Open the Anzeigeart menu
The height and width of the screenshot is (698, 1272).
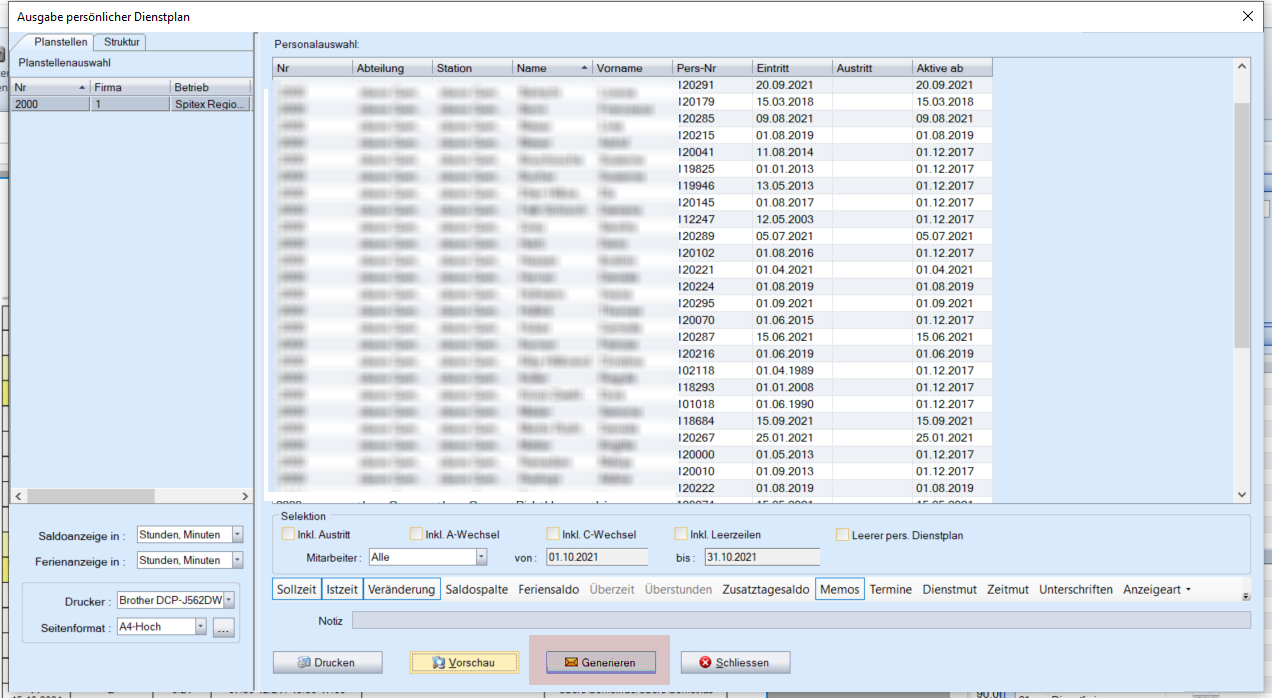pyautogui.click(x=1156, y=590)
